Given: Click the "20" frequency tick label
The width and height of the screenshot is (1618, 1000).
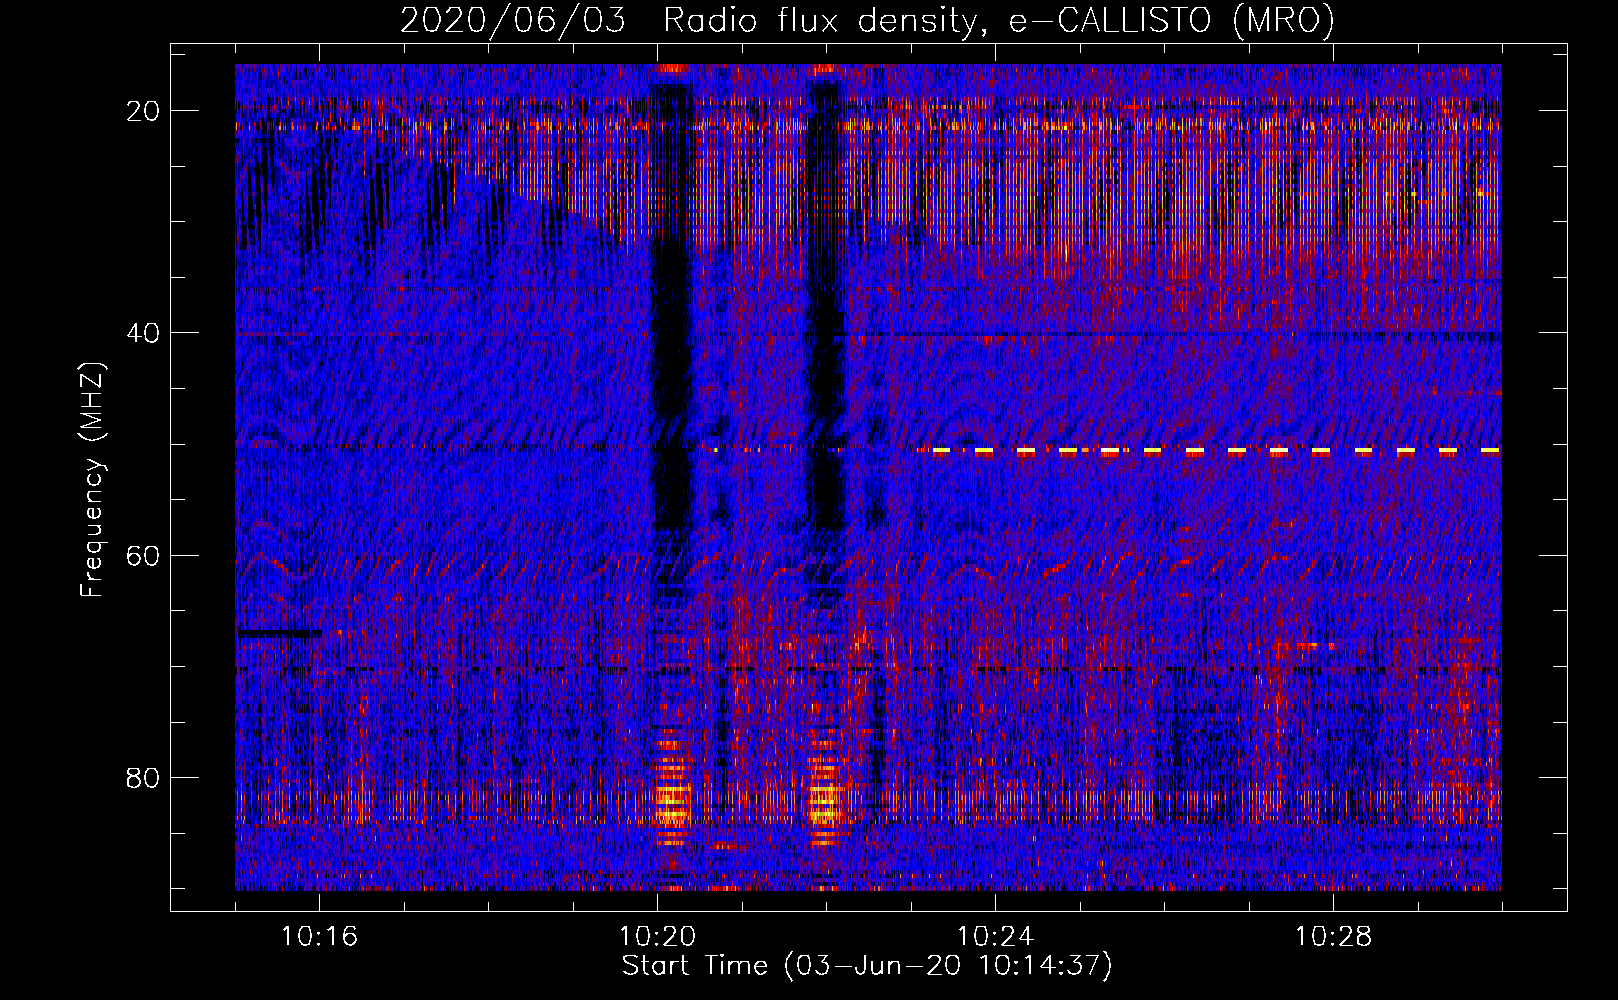Looking at the screenshot, I should click(x=144, y=111).
